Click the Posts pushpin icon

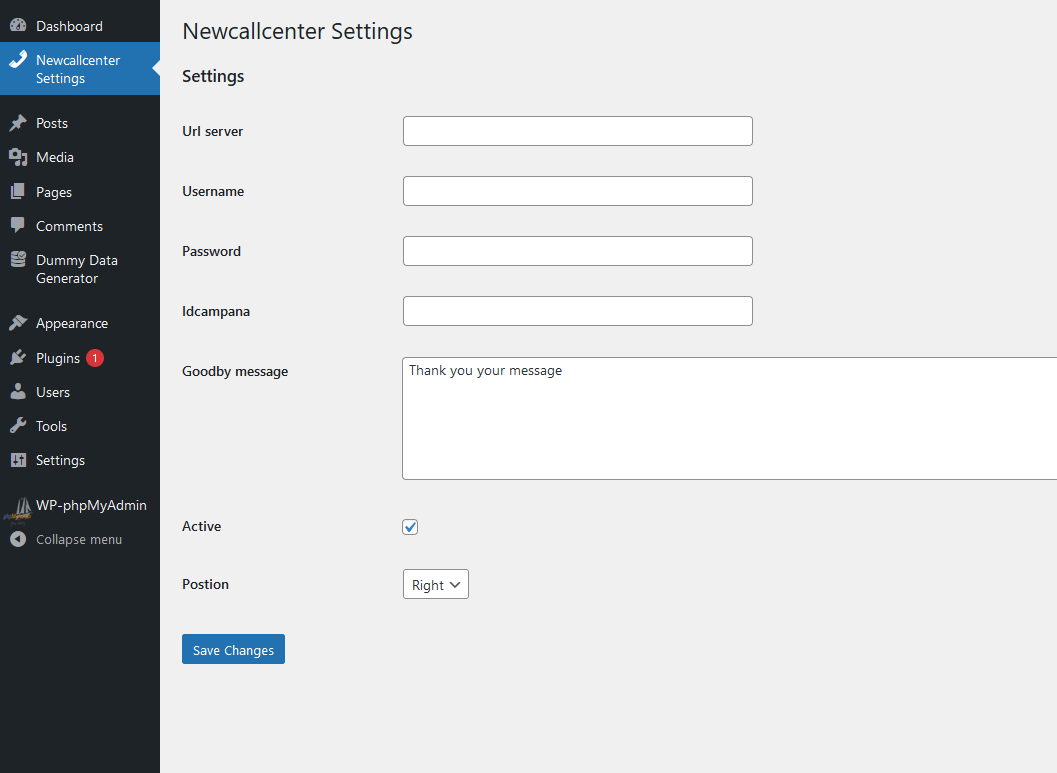[18, 123]
